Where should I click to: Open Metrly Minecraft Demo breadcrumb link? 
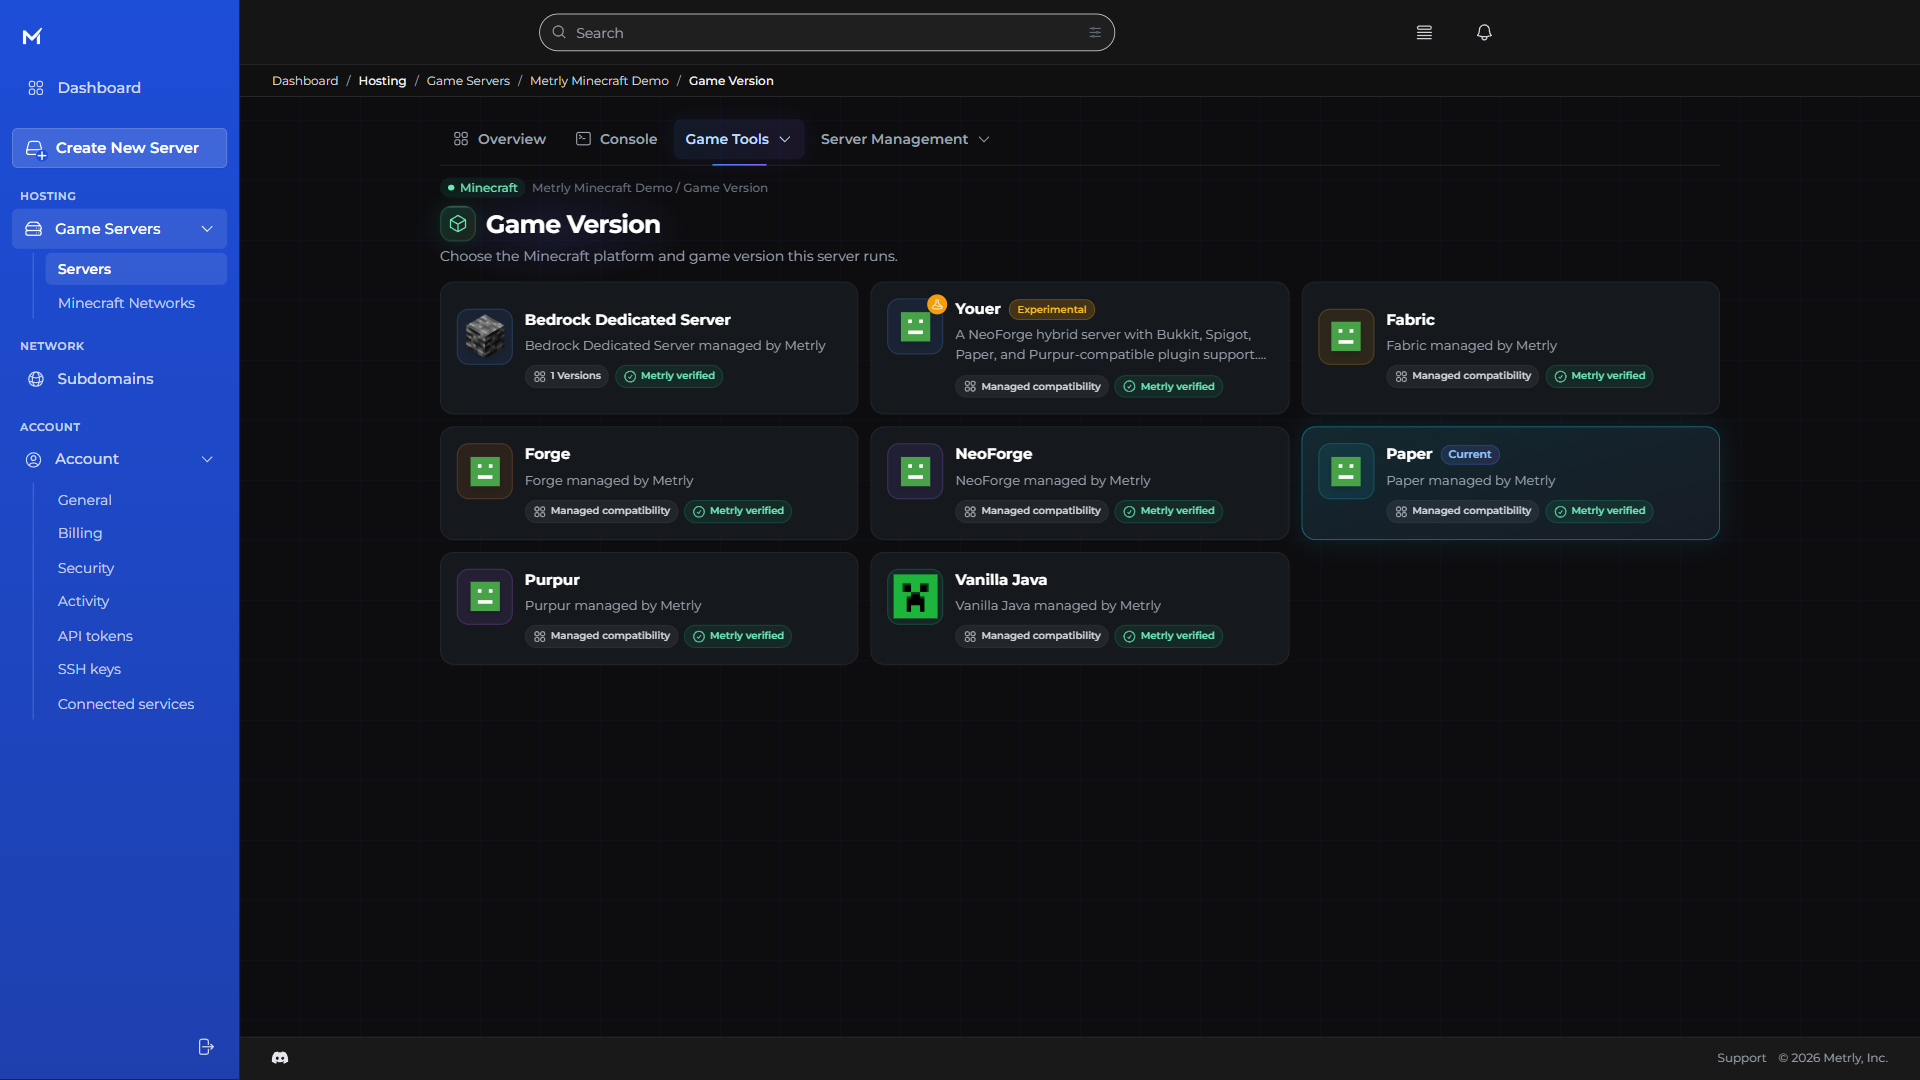(599, 81)
